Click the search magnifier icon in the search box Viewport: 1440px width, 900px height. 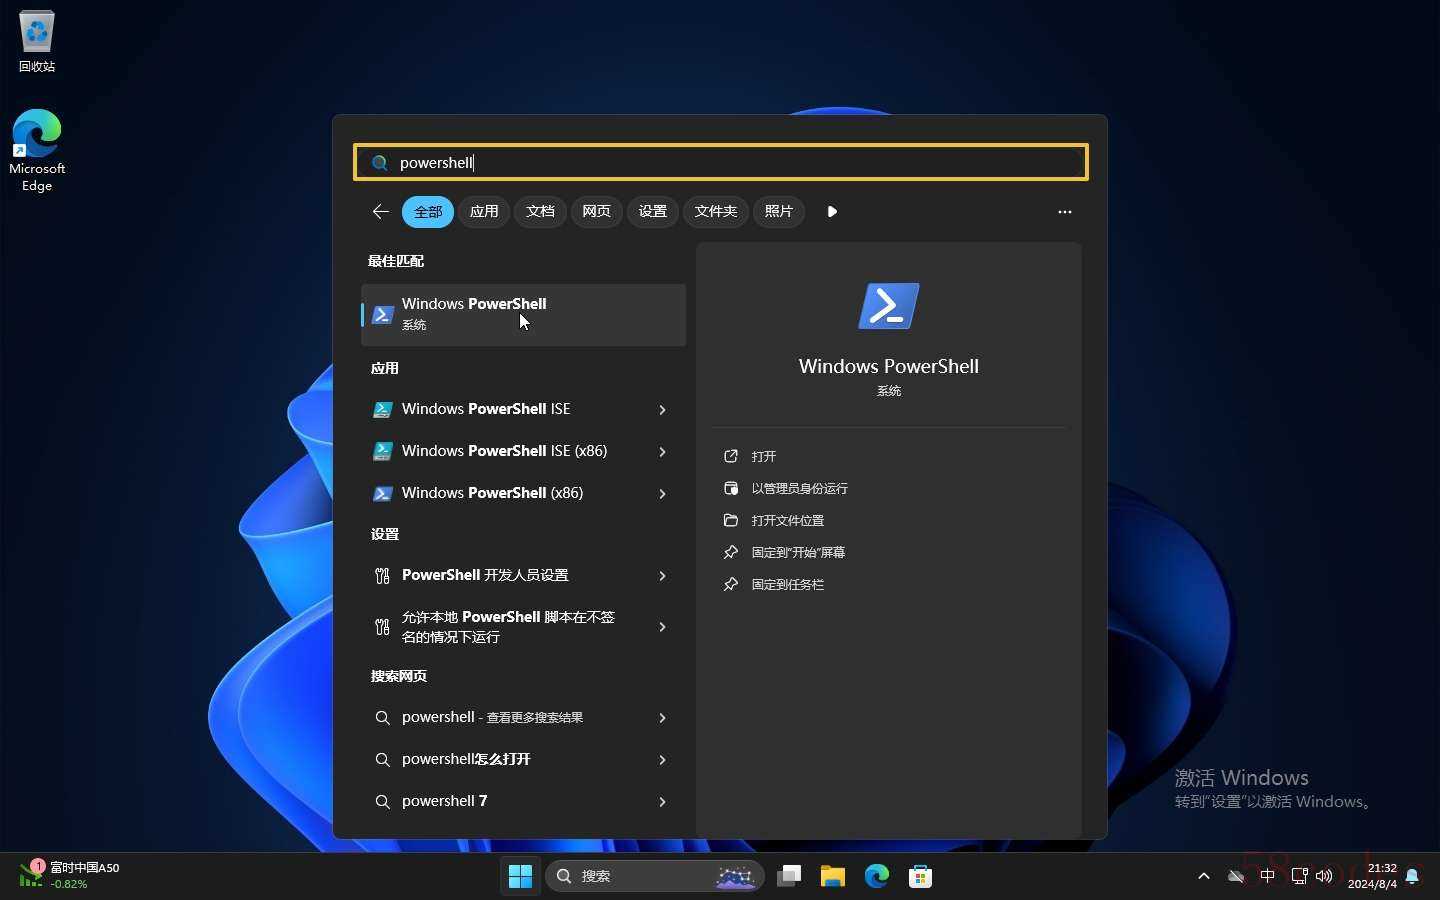(380, 163)
